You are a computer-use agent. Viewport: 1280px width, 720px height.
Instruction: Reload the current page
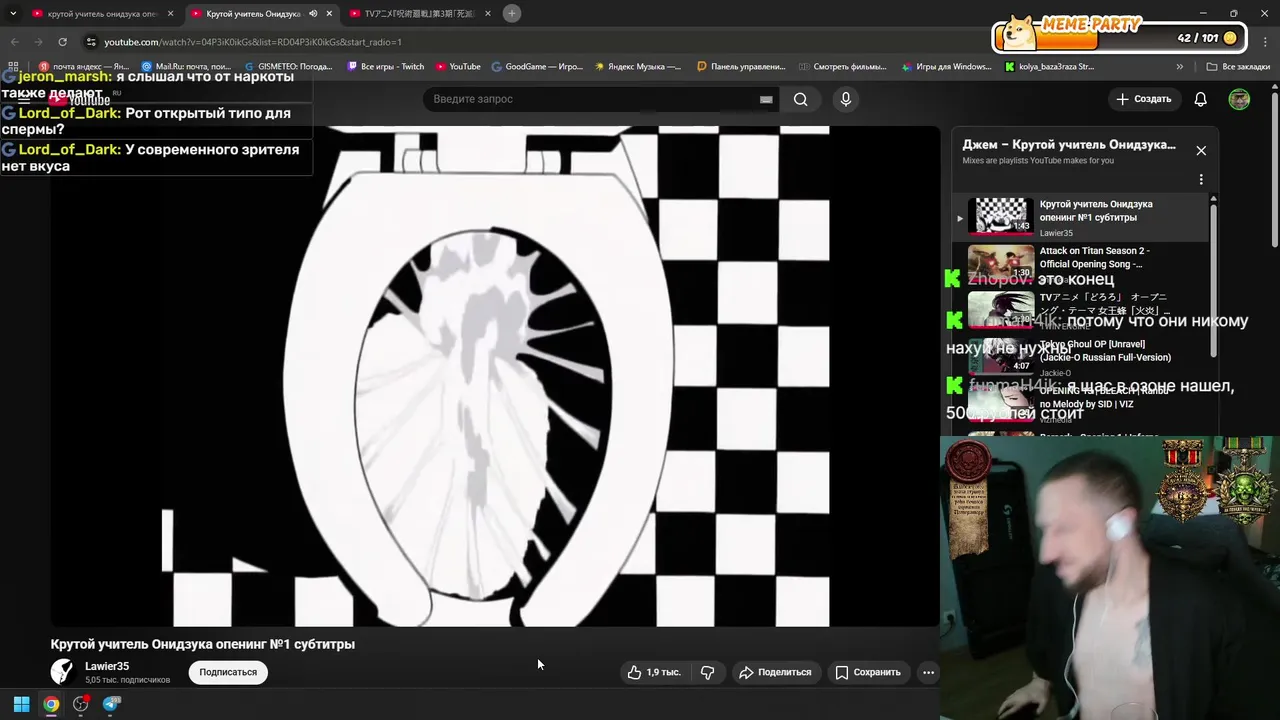(x=62, y=42)
